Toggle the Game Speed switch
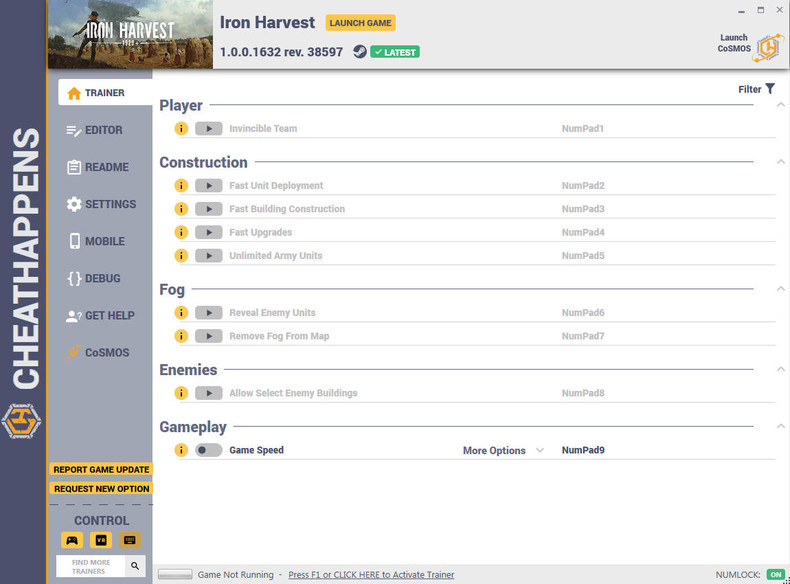This screenshot has height=584, width=790. (209, 450)
